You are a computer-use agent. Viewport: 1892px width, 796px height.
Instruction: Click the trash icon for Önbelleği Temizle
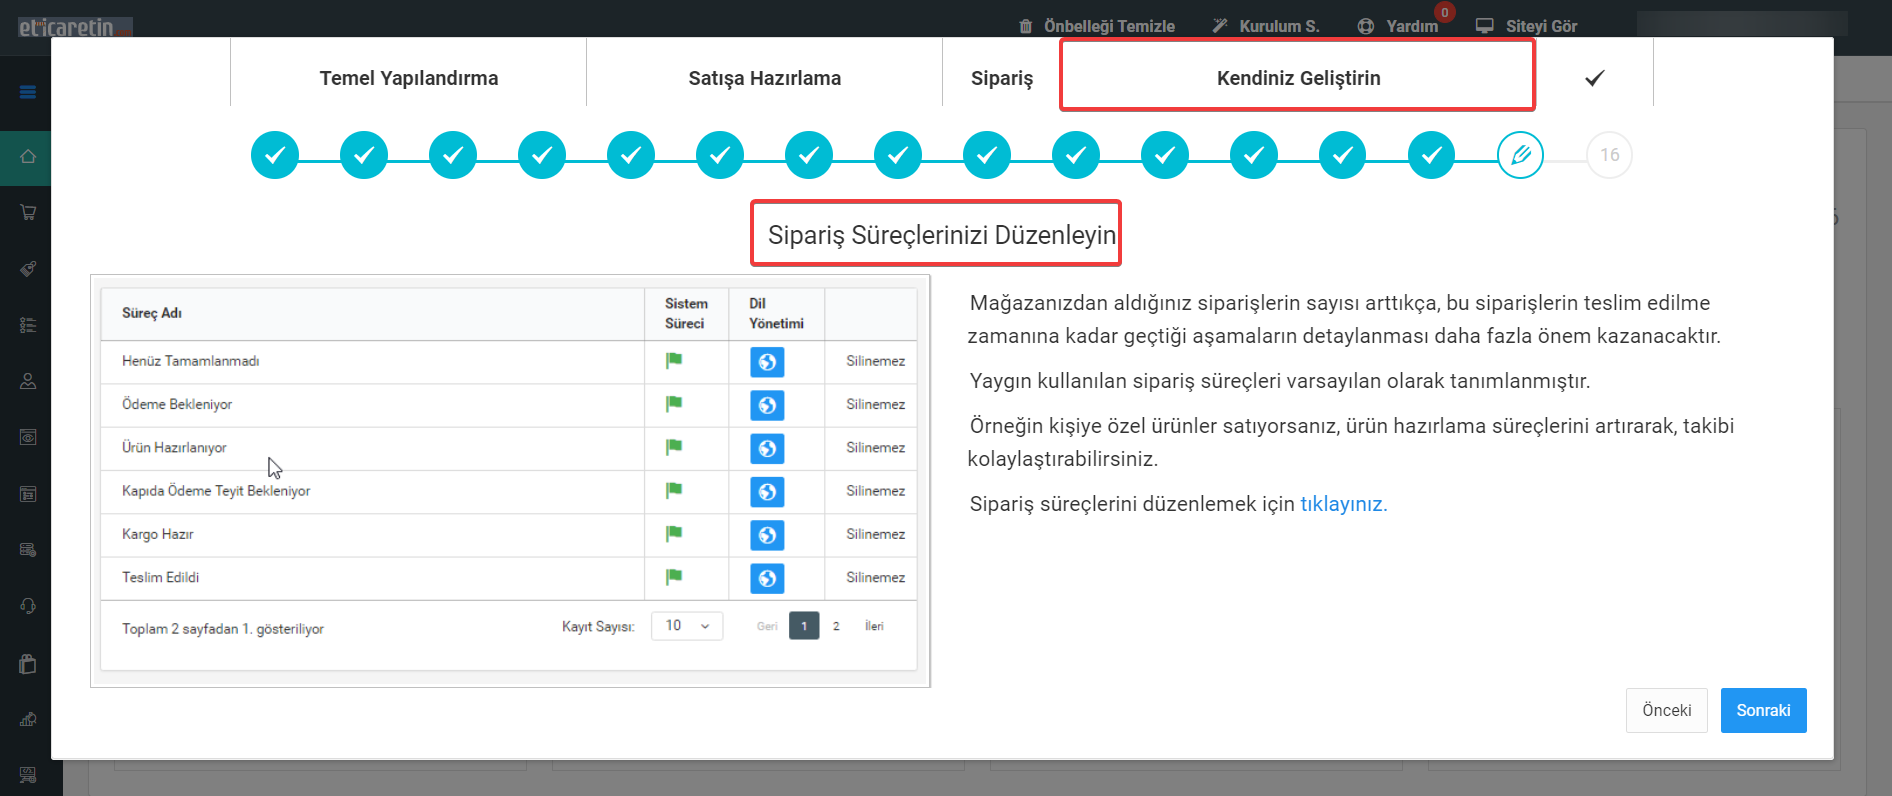click(1026, 26)
